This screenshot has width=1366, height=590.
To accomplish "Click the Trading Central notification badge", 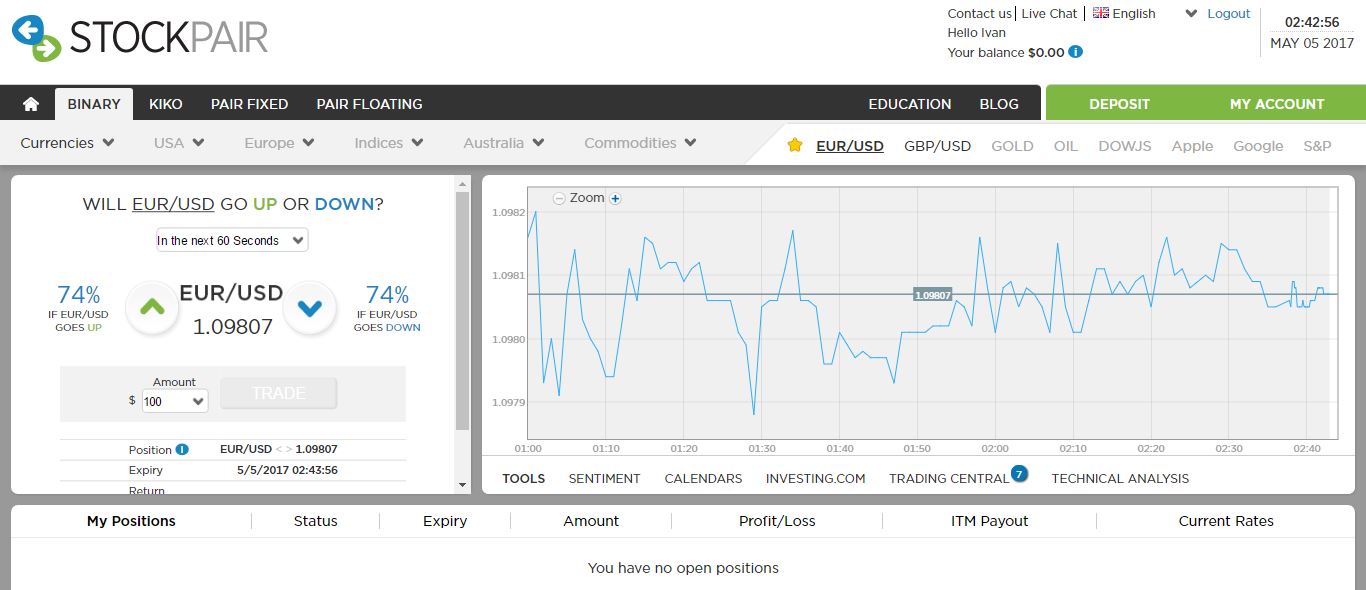I will tap(1019, 473).
